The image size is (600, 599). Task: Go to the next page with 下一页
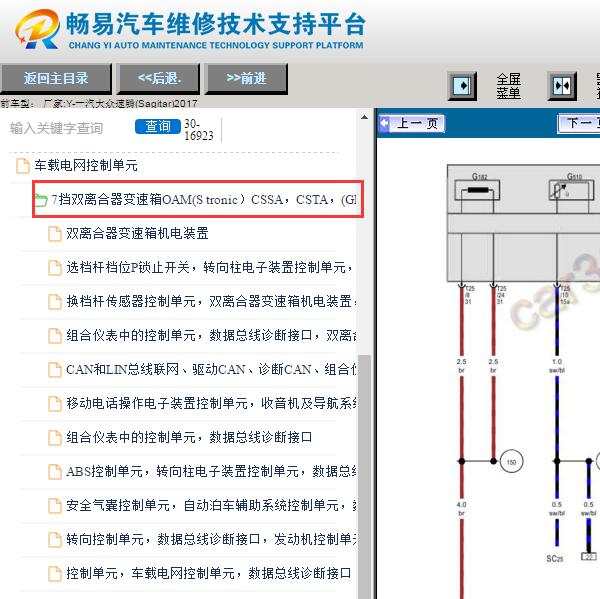[x=579, y=123]
